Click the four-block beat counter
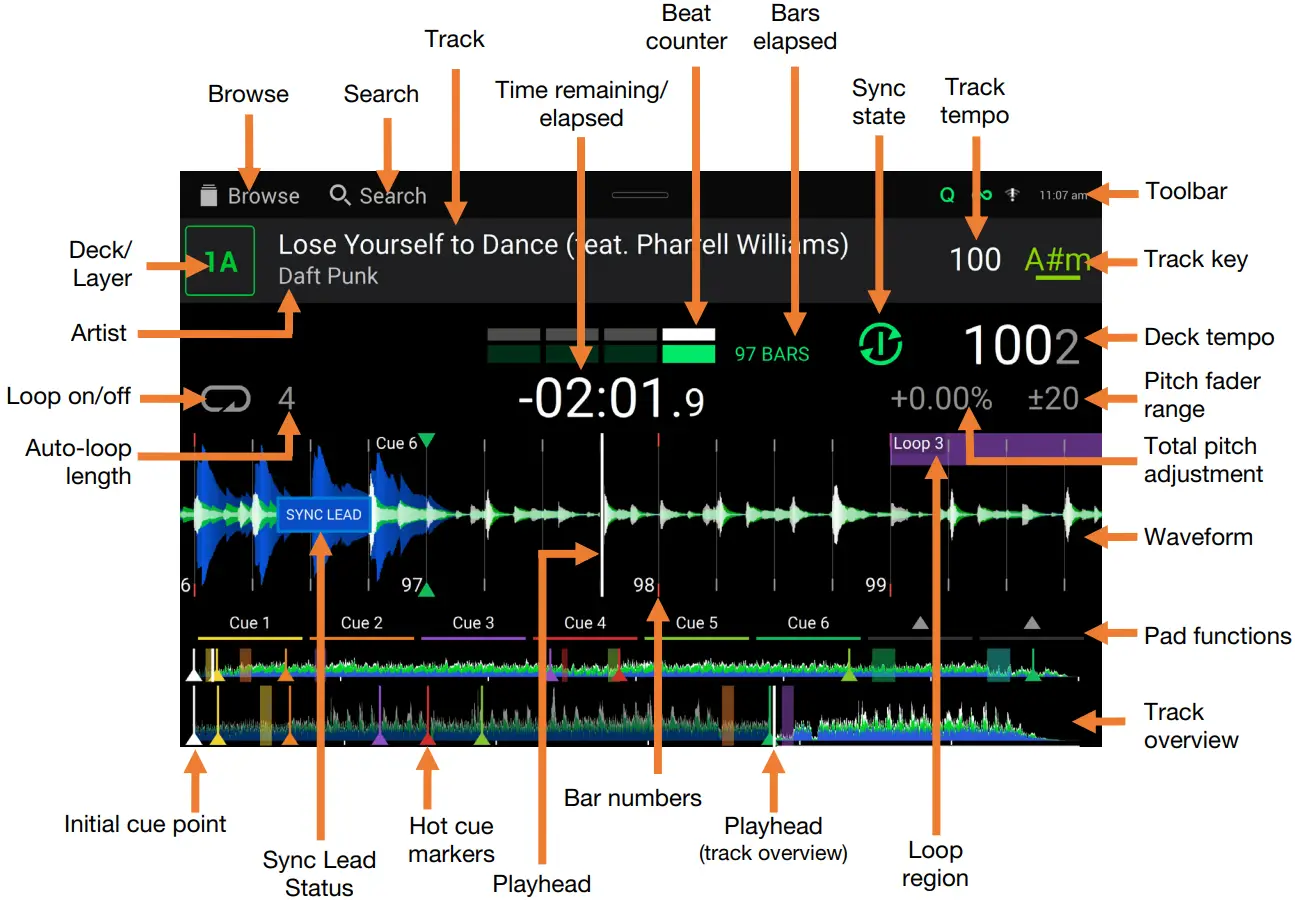This screenshot has width=1295, height=900. pos(601,345)
